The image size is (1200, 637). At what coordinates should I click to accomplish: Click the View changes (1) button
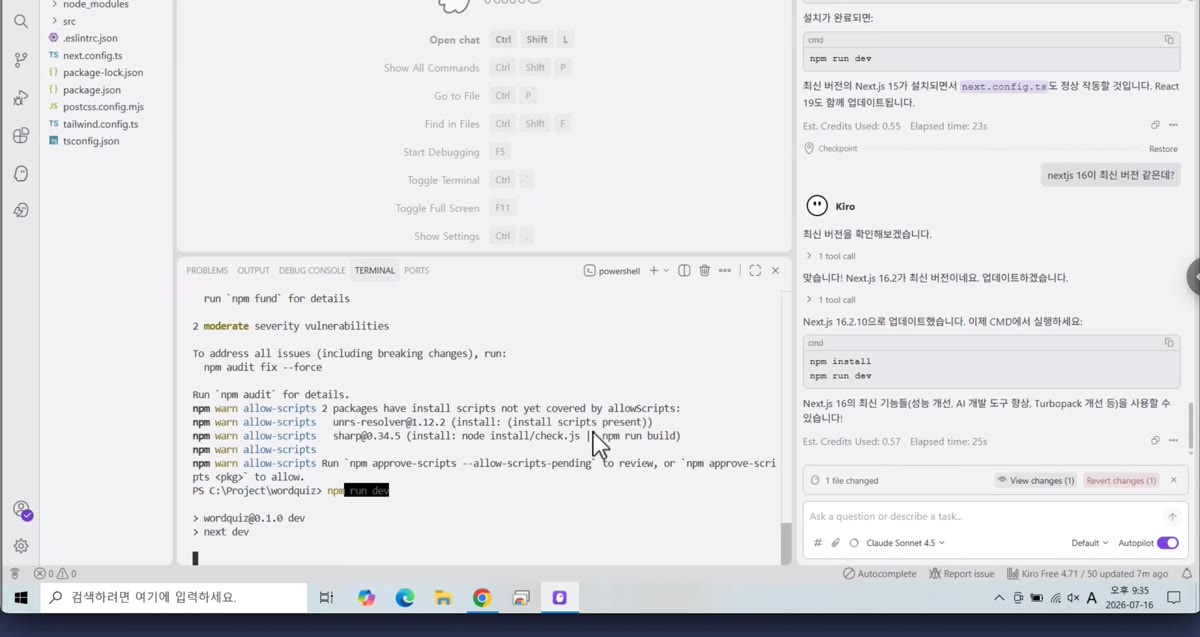tap(1035, 480)
